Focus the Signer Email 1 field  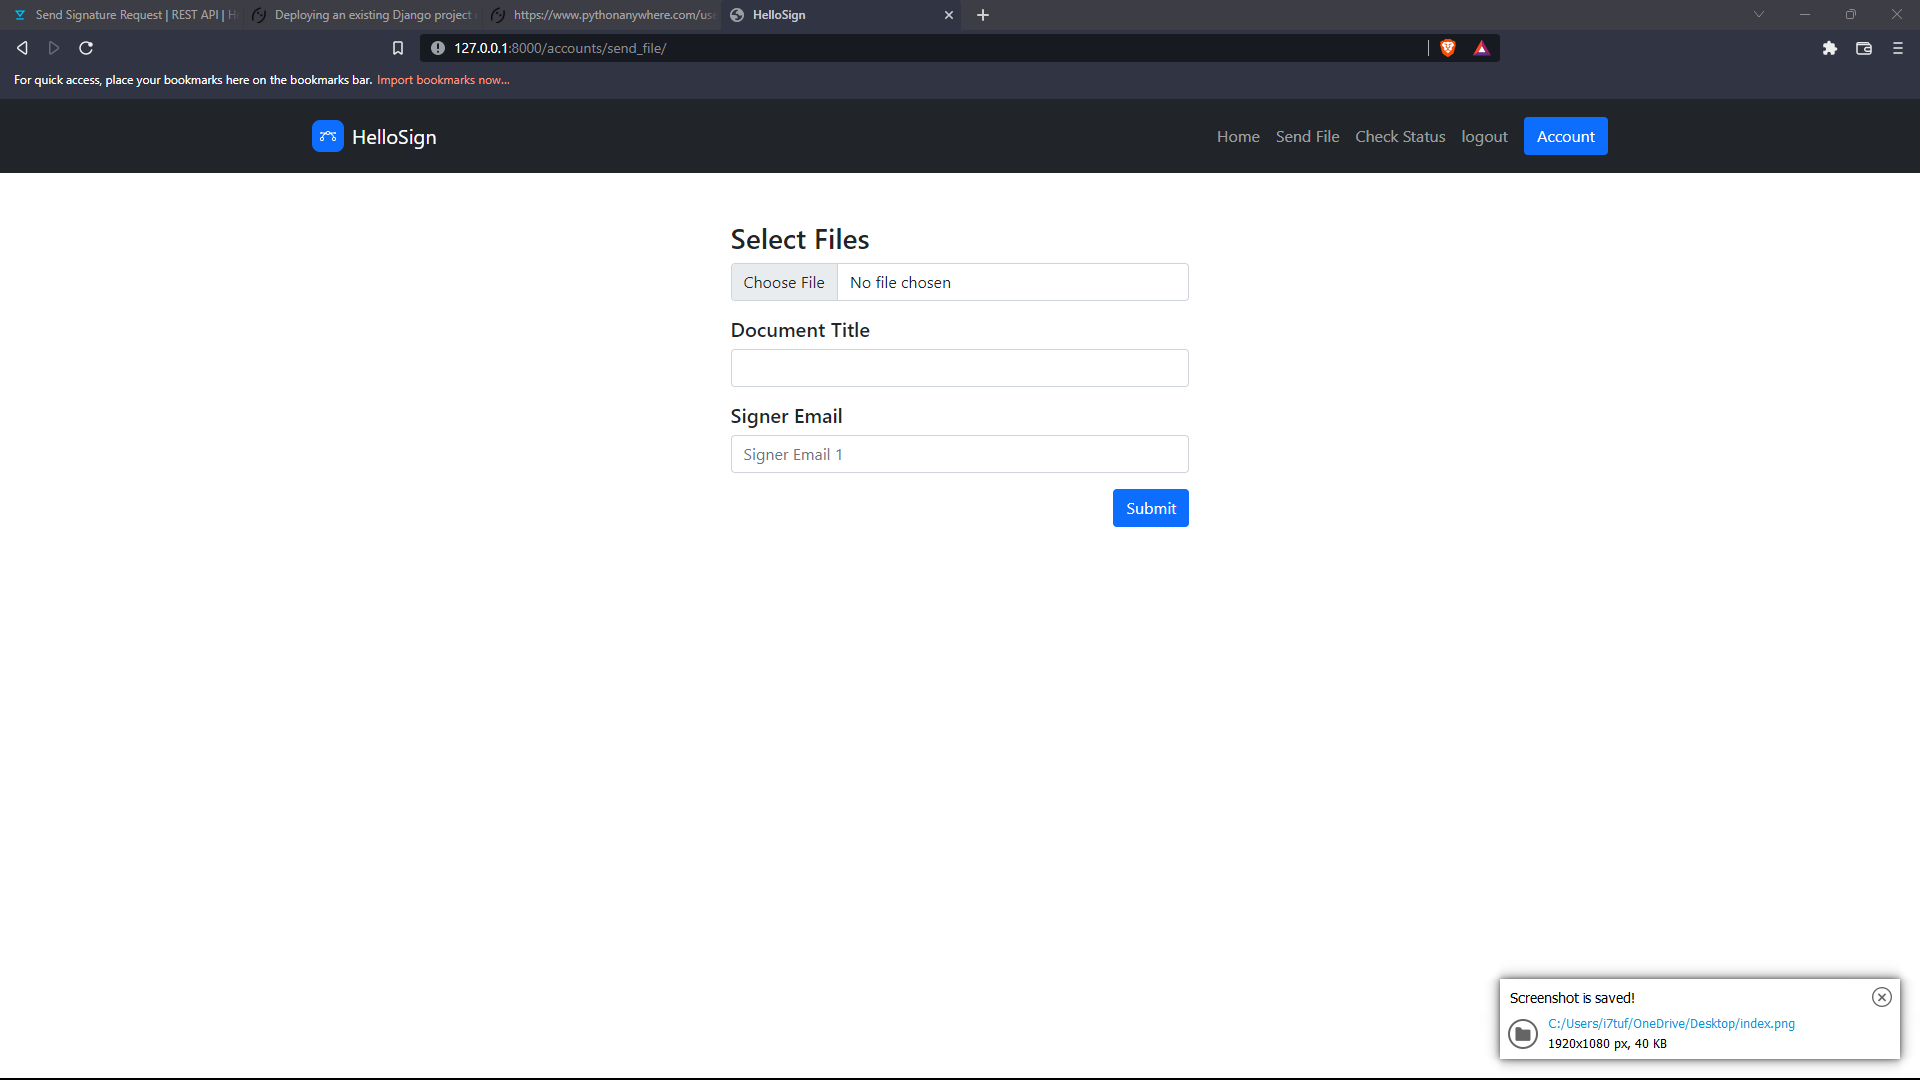click(x=958, y=455)
